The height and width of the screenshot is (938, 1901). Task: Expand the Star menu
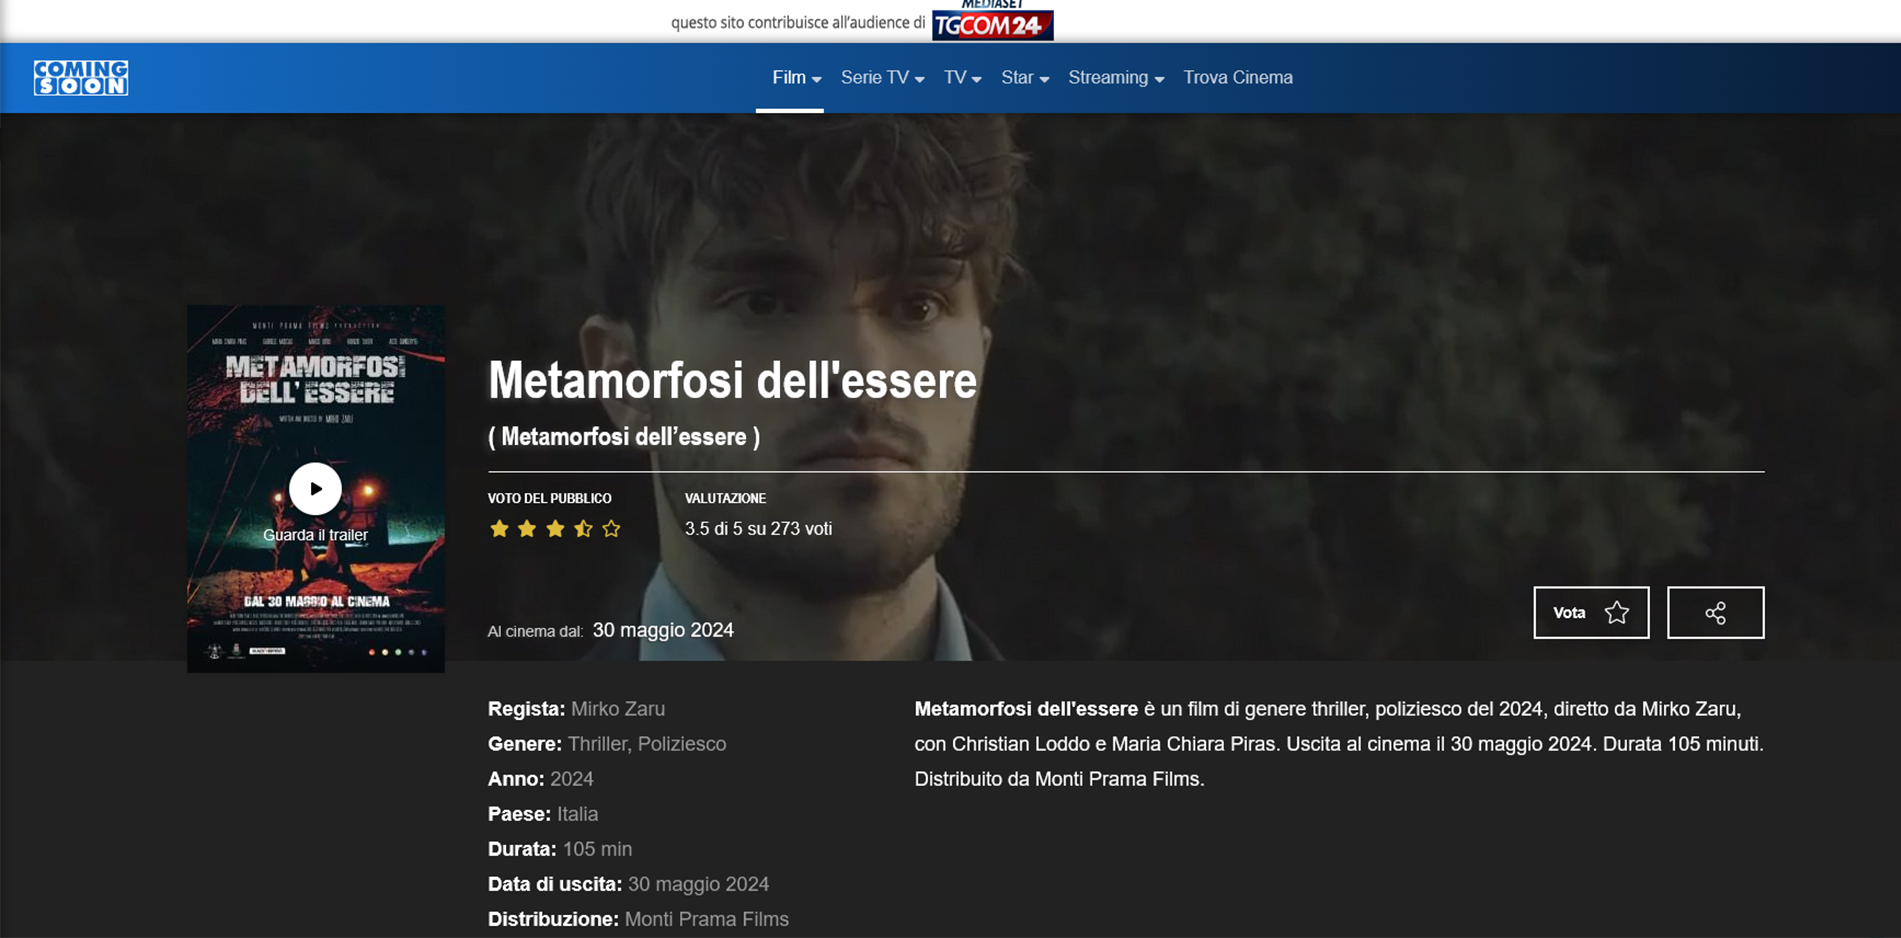pos(1025,78)
